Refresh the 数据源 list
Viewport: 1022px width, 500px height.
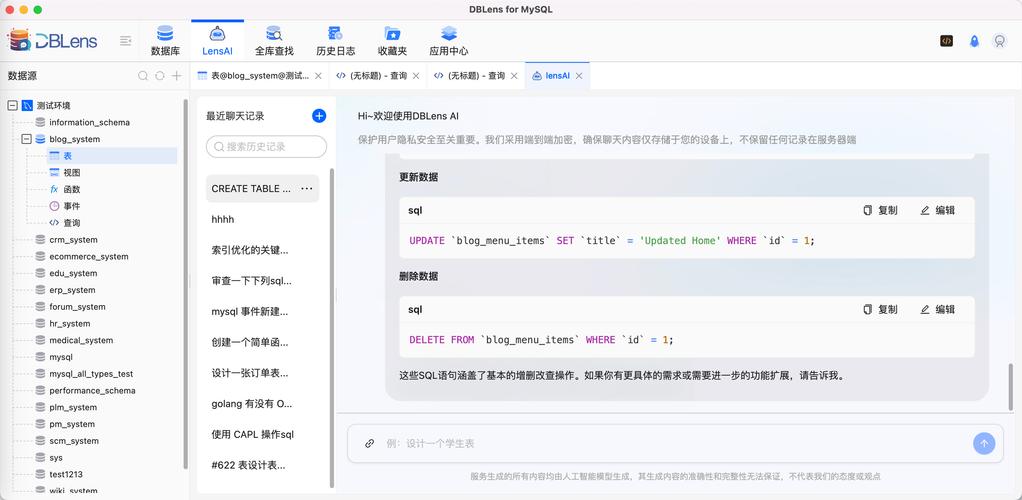point(160,76)
